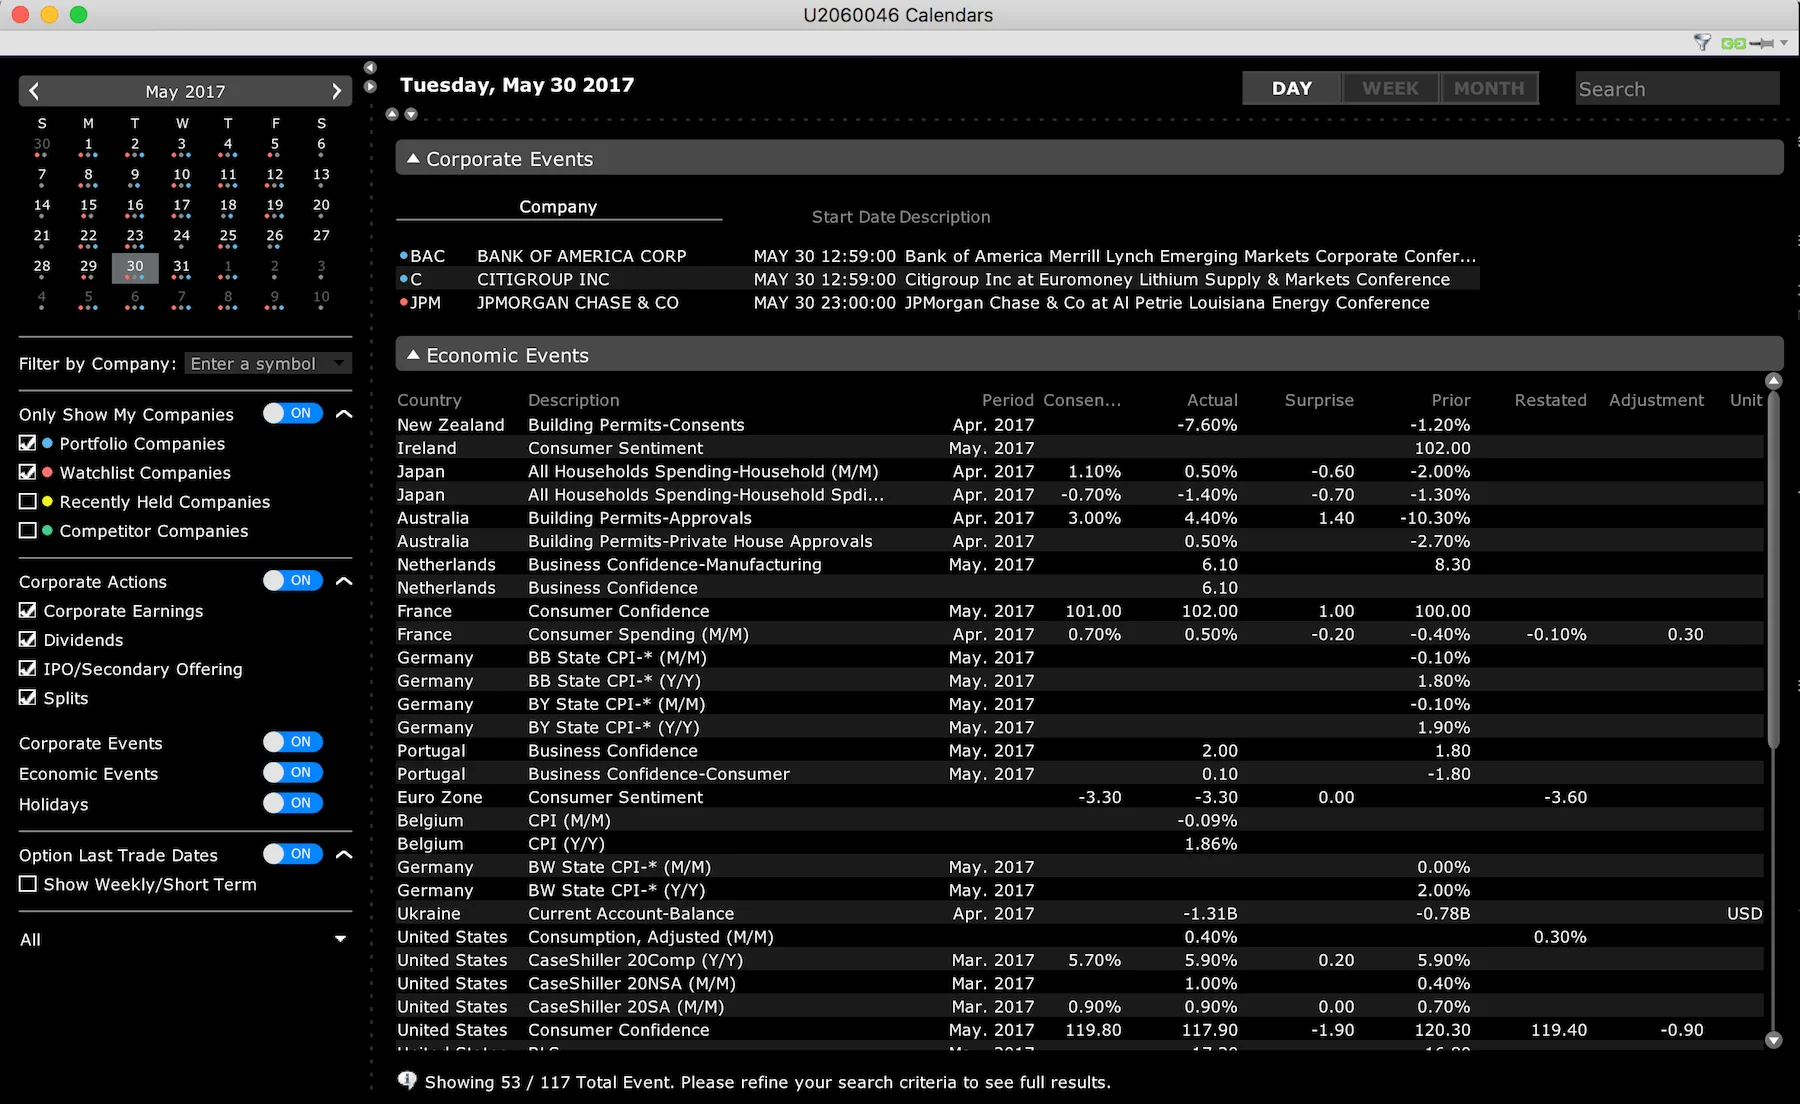
Task: Sort by Restated column header
Action: pyautogui.click(x=1550, y=400)
